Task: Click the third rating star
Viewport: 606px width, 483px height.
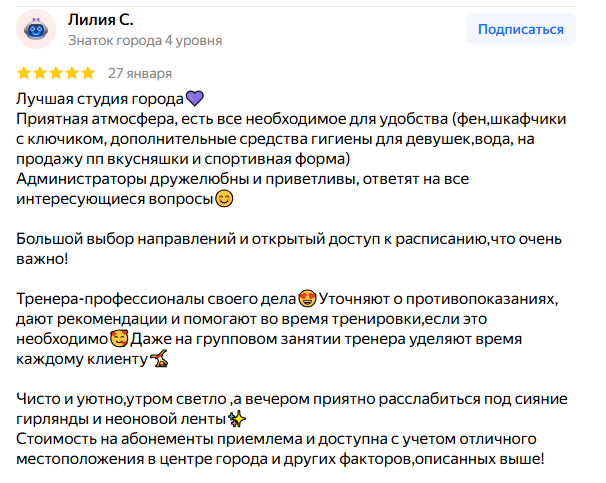Action: (x=56, y=73)
